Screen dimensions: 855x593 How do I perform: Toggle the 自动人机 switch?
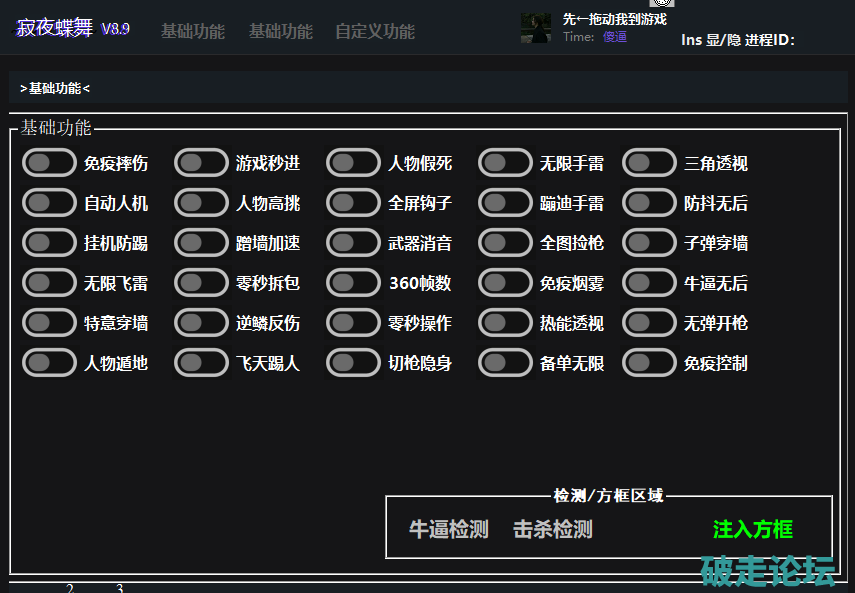49,203
